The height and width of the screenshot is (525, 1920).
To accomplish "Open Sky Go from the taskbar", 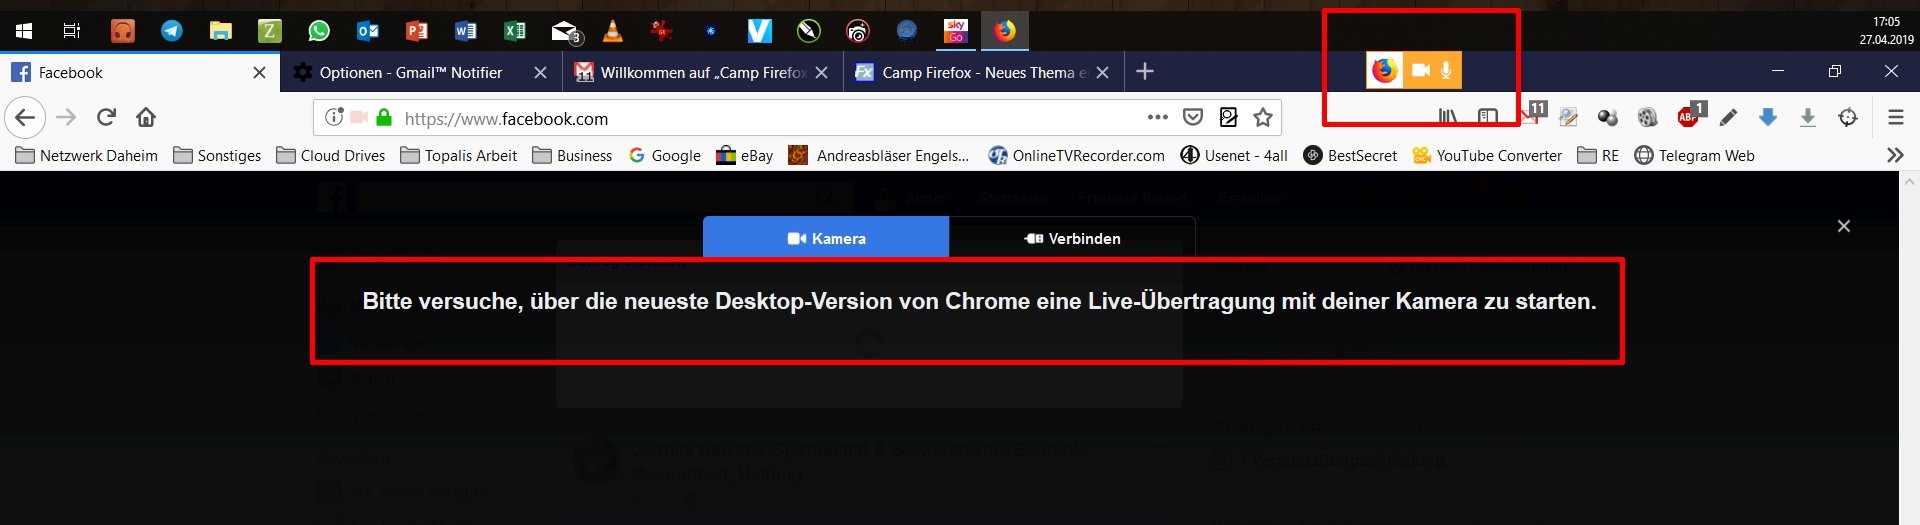I will coord(956,31).
